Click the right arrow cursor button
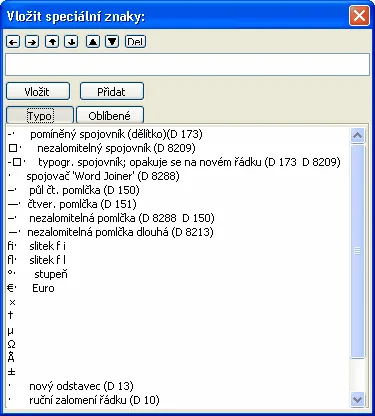 pyautogui.click(x=32, y=42)
